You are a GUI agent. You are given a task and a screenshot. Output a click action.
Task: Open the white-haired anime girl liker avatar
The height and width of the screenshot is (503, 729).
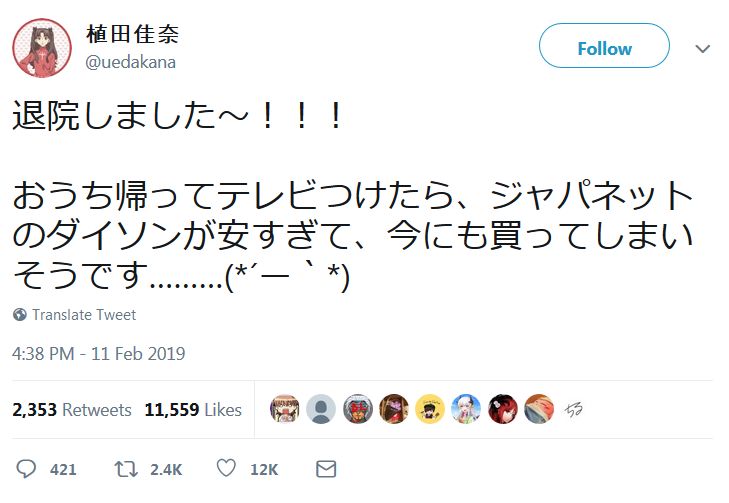(x=466, y=409)
